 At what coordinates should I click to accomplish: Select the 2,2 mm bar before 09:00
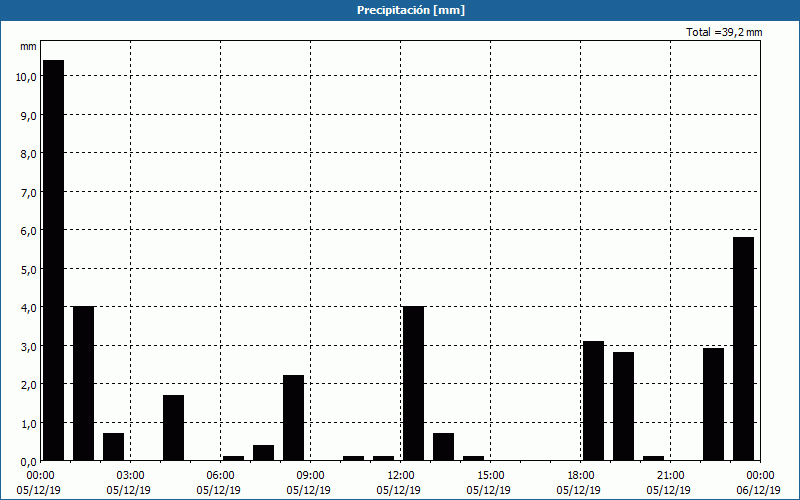coord(293,418)
